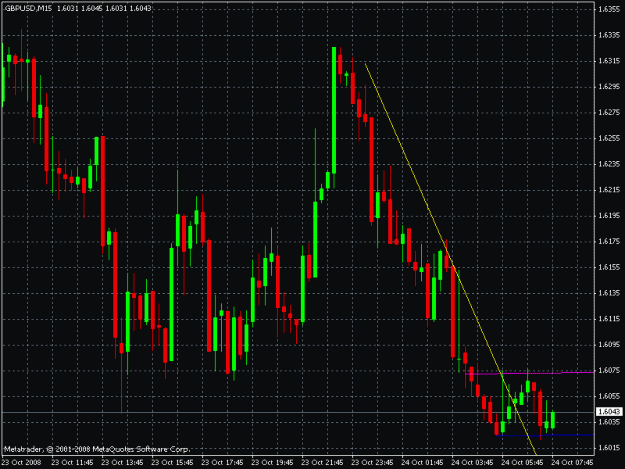625x469 pixels.
Task: Click the 1.6355 price axis label
Action: [609, 10]
